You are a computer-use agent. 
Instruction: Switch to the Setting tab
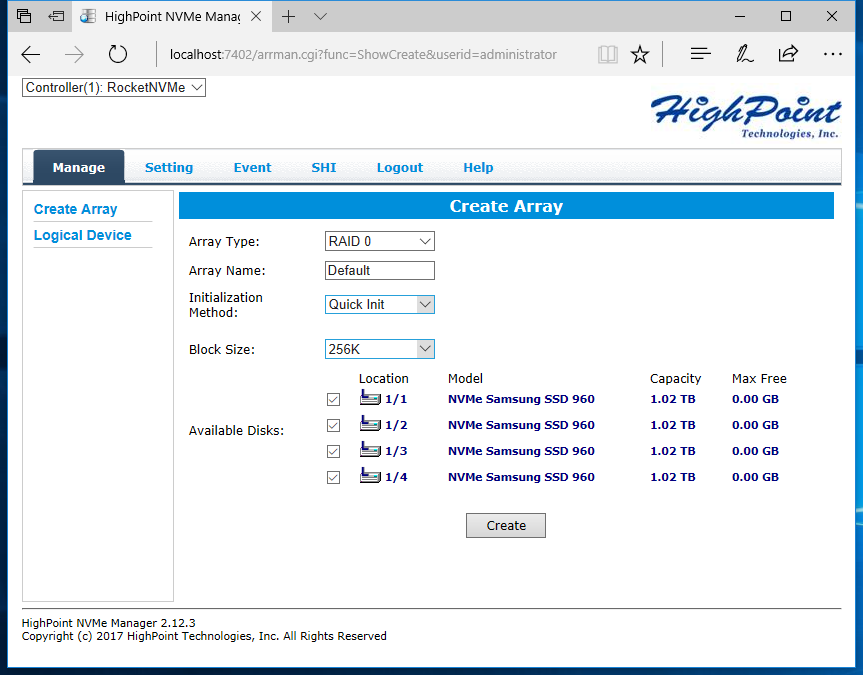click(x=169, y=167)
